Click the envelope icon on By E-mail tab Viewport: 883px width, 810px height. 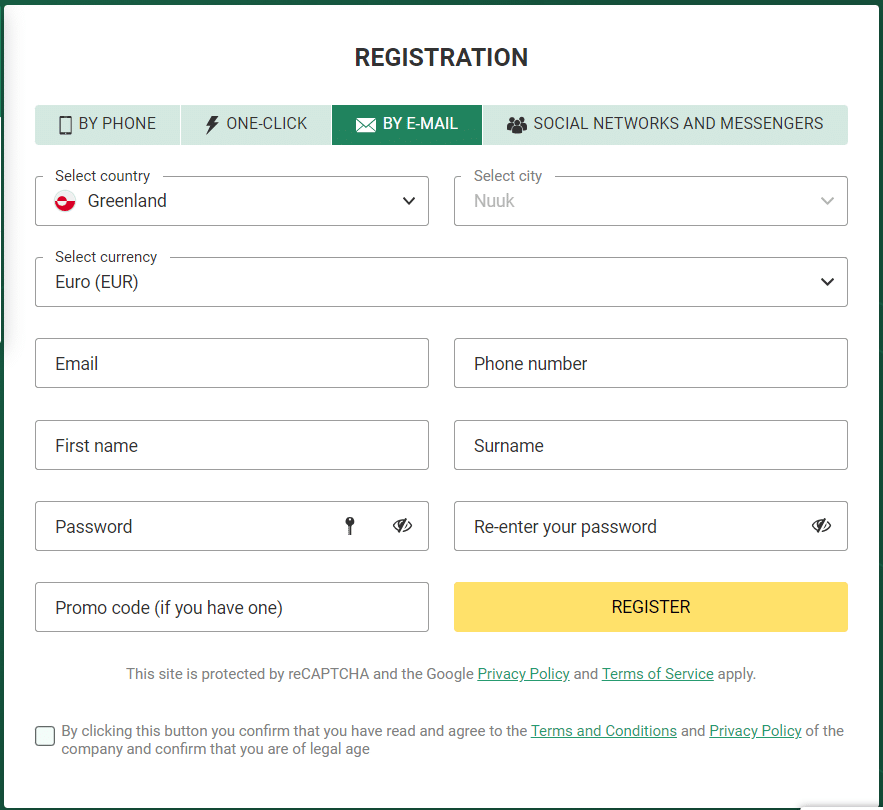click(x=365, y=125)
